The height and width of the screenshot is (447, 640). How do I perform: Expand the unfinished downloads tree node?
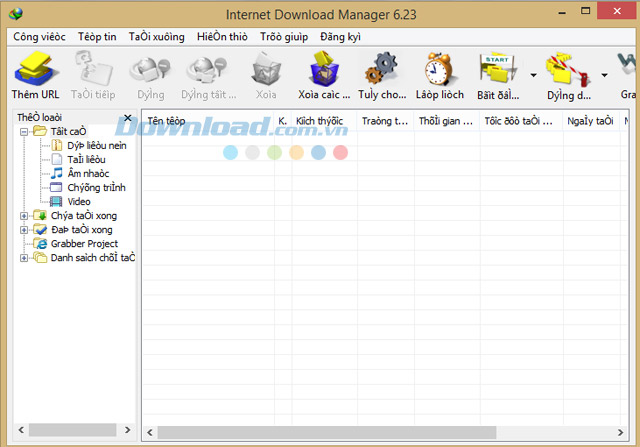pos(24,215)
